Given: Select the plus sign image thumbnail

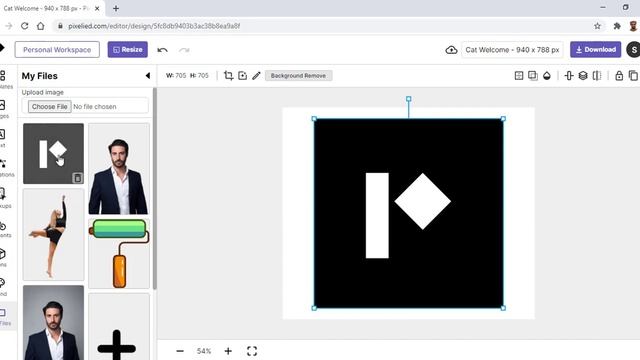Looking at the screenshot, I should click(x=119, y=327).
